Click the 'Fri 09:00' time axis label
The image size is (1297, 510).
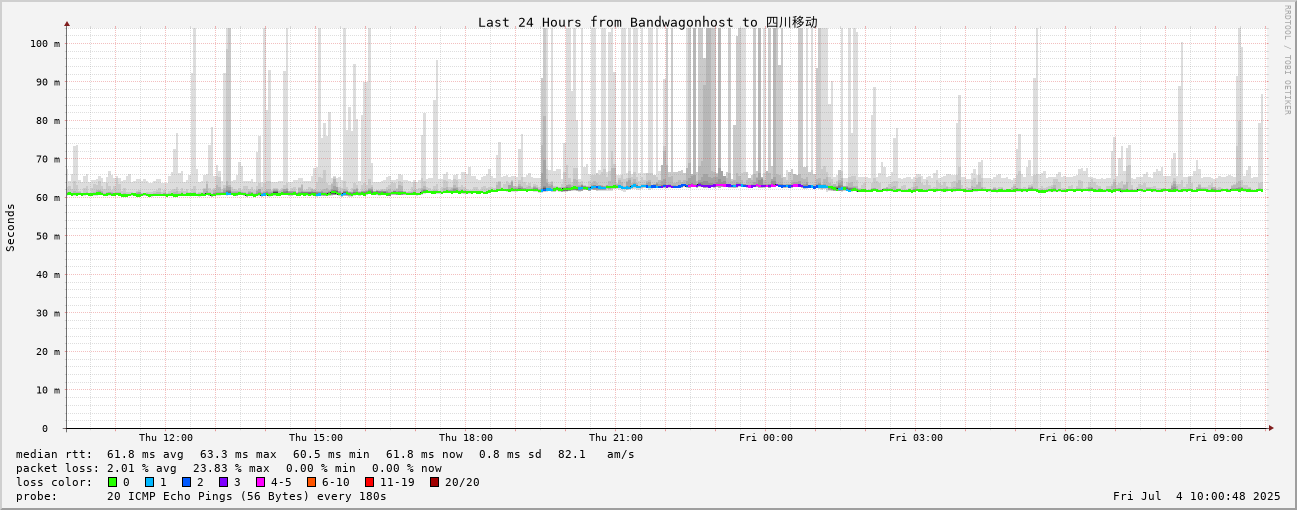coord(1216,438)
